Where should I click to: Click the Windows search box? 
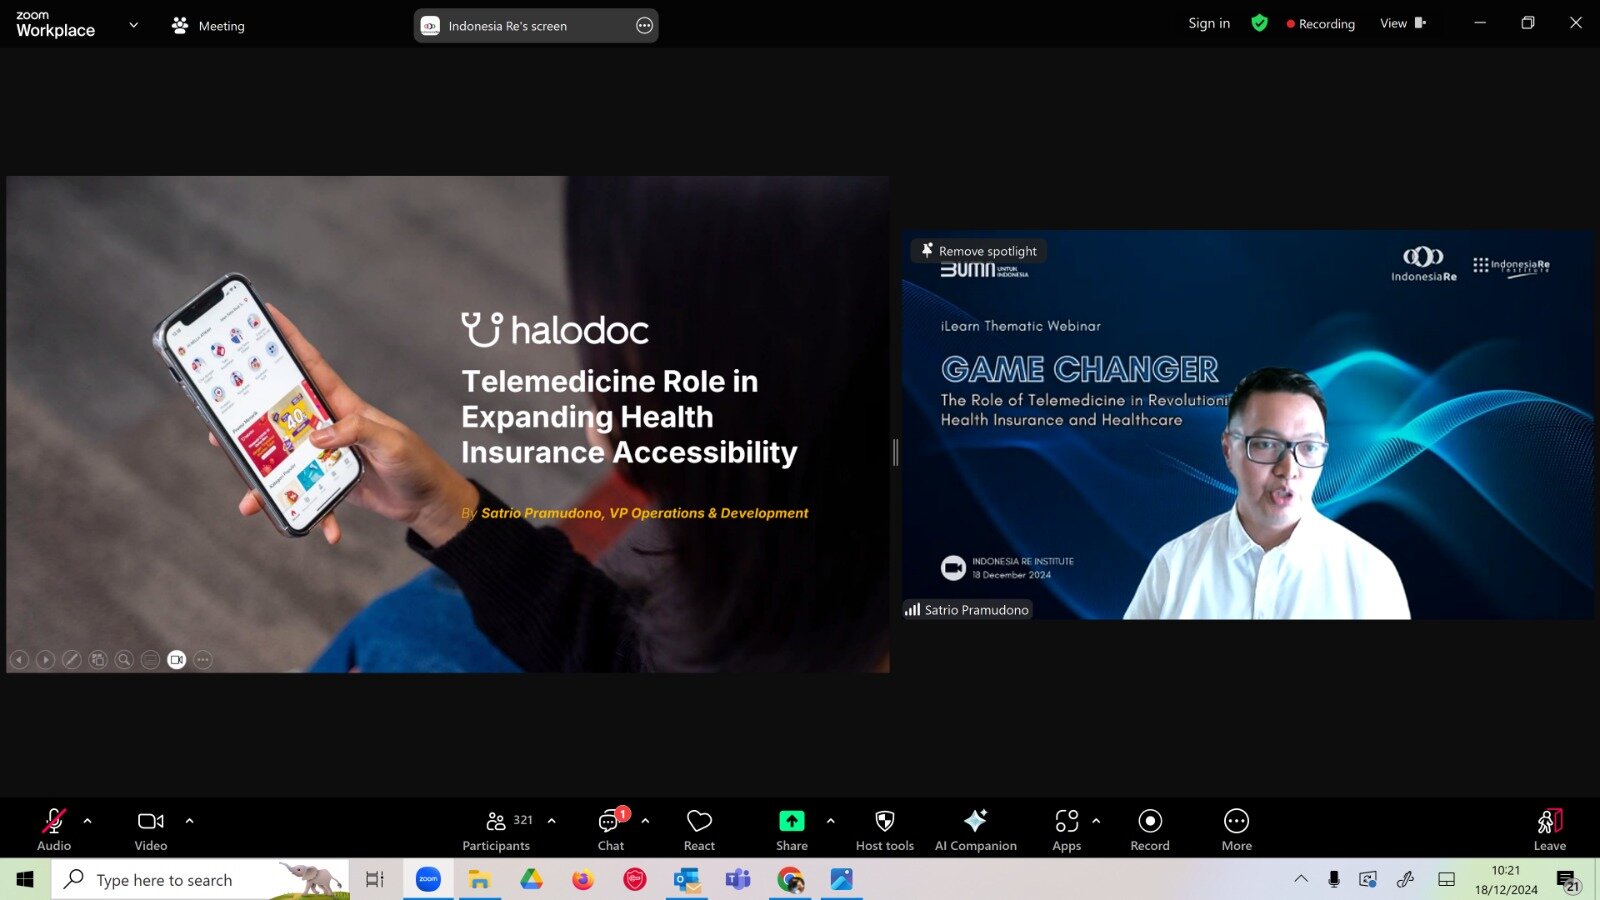(200, 880)
